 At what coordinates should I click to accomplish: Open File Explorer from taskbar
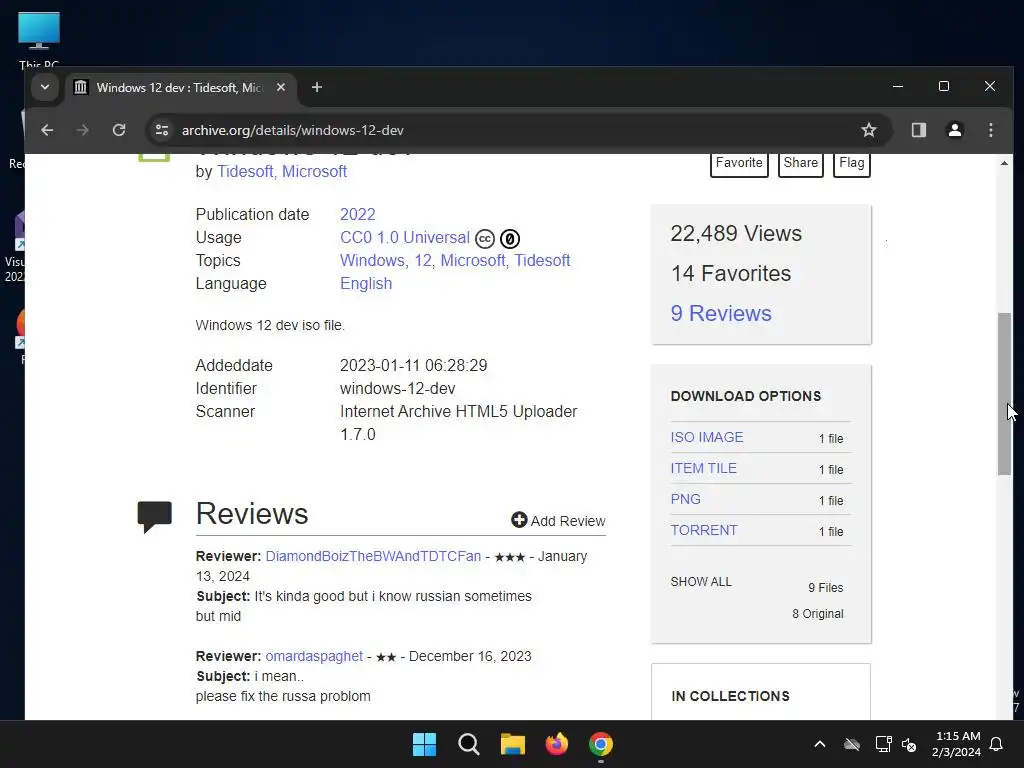coord(513,744)
